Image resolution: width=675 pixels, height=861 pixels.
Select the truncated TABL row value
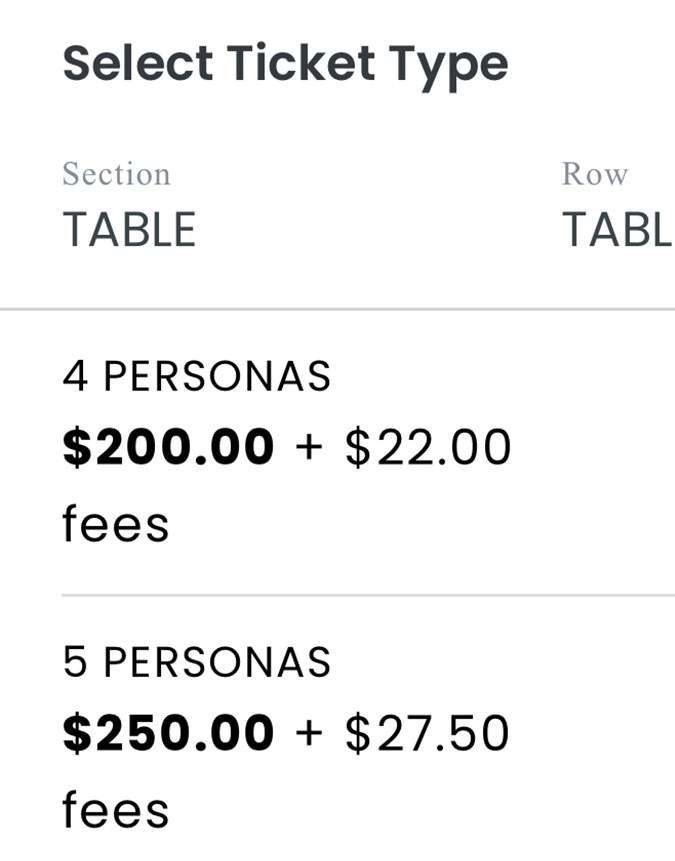(616, 230)
